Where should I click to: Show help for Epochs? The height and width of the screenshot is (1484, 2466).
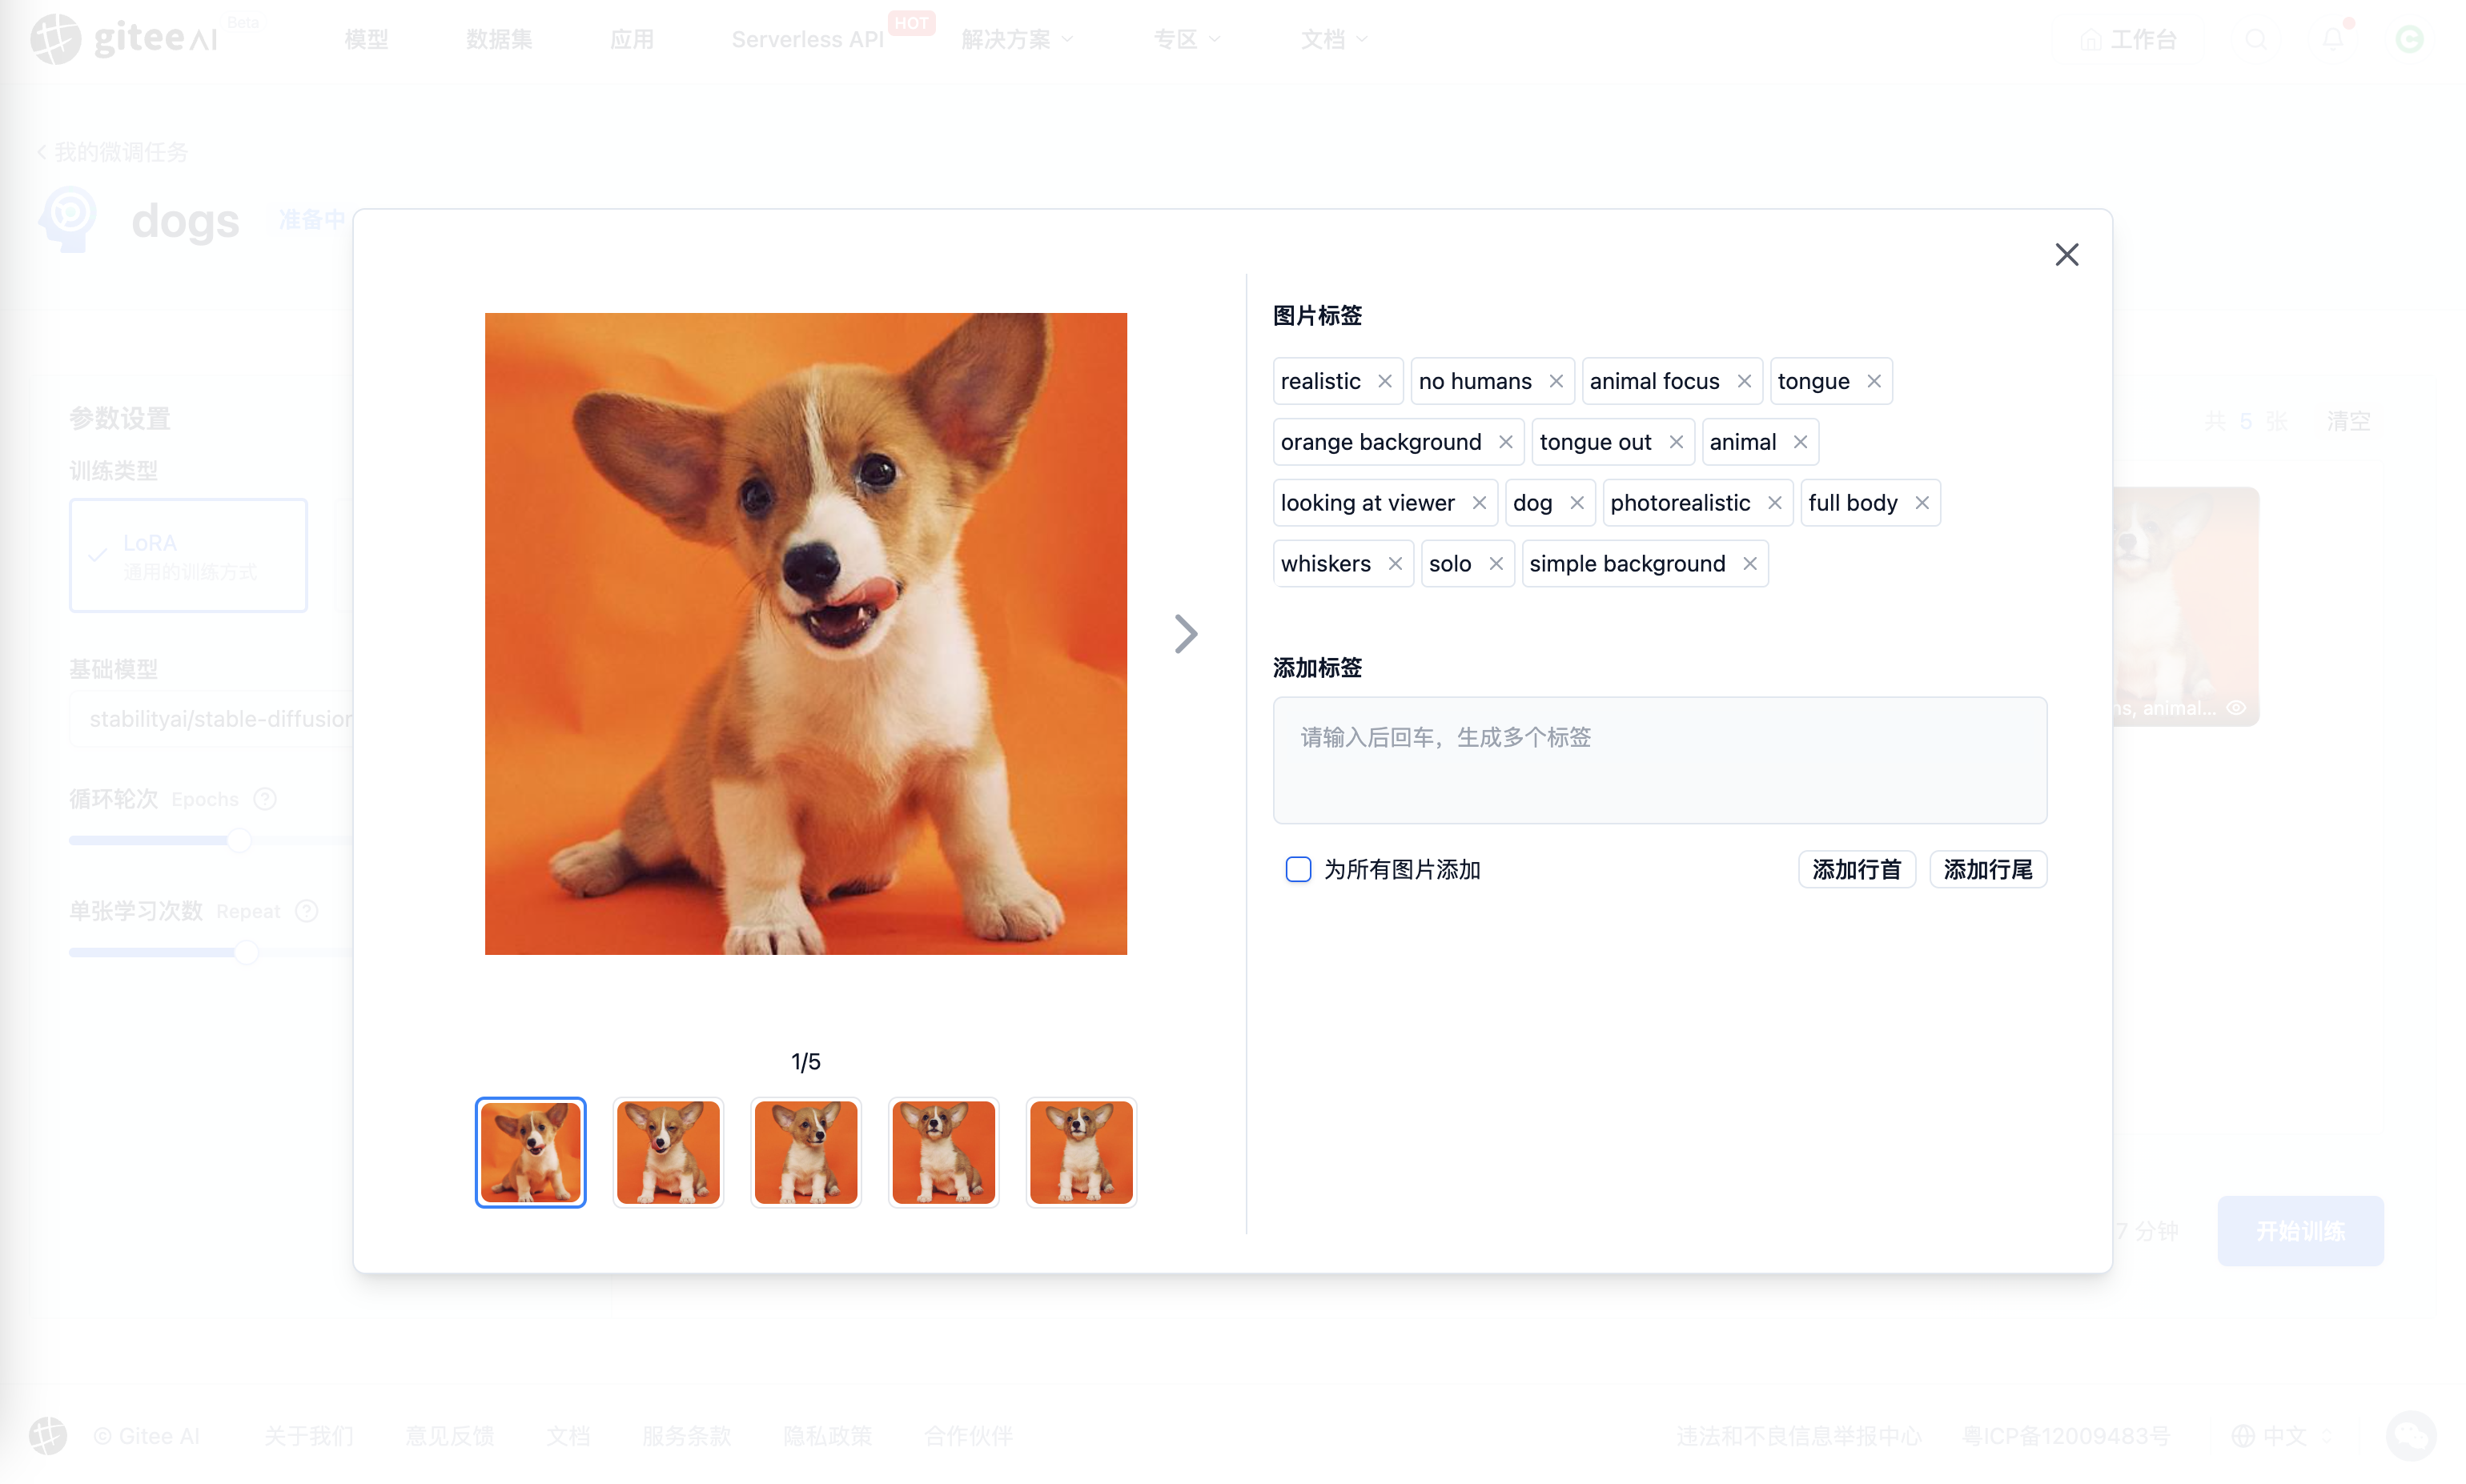[265, 799]
